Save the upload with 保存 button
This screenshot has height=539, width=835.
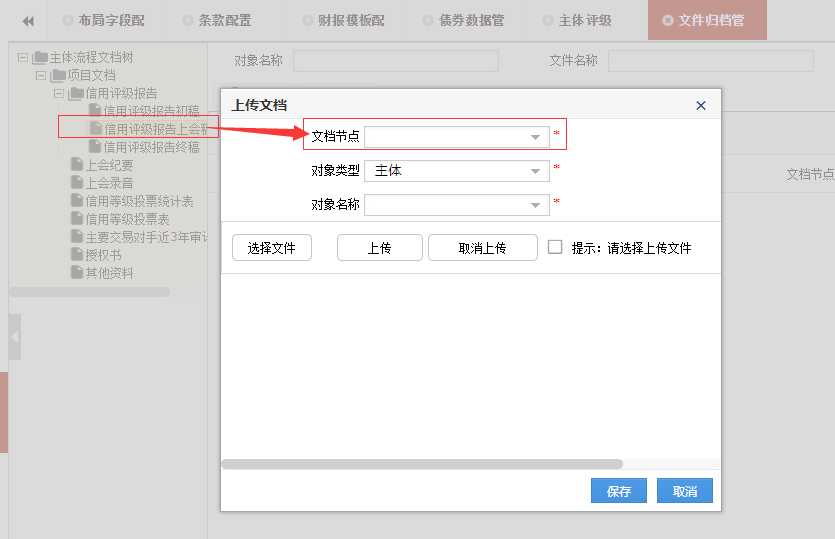(x=619, y=491)
